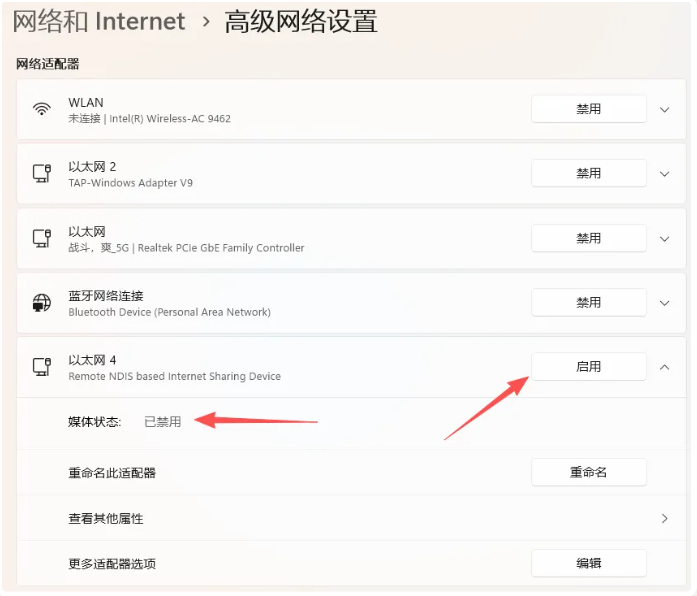Click the 网络适配器 section heading
The width and height of the screenshot is (697, 596).
(x=48, y=64)
